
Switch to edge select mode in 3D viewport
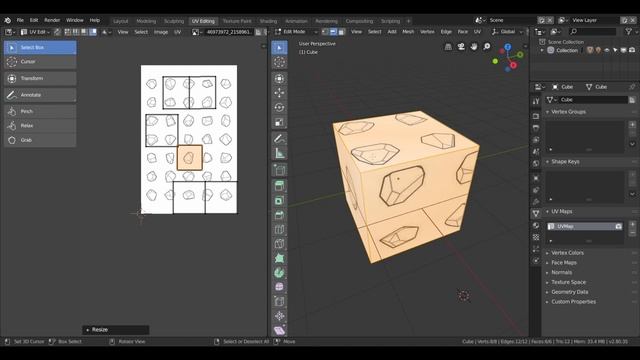[x=333, y=32]
